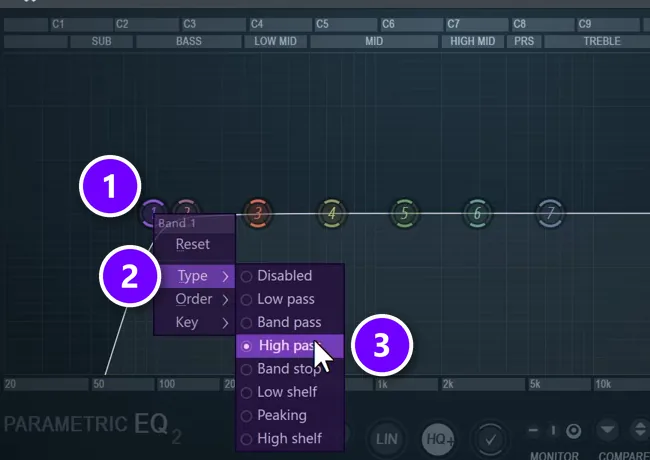Click the monitor dash icon
This screenshot has width=650, height=460.
(x=534, y=431)
